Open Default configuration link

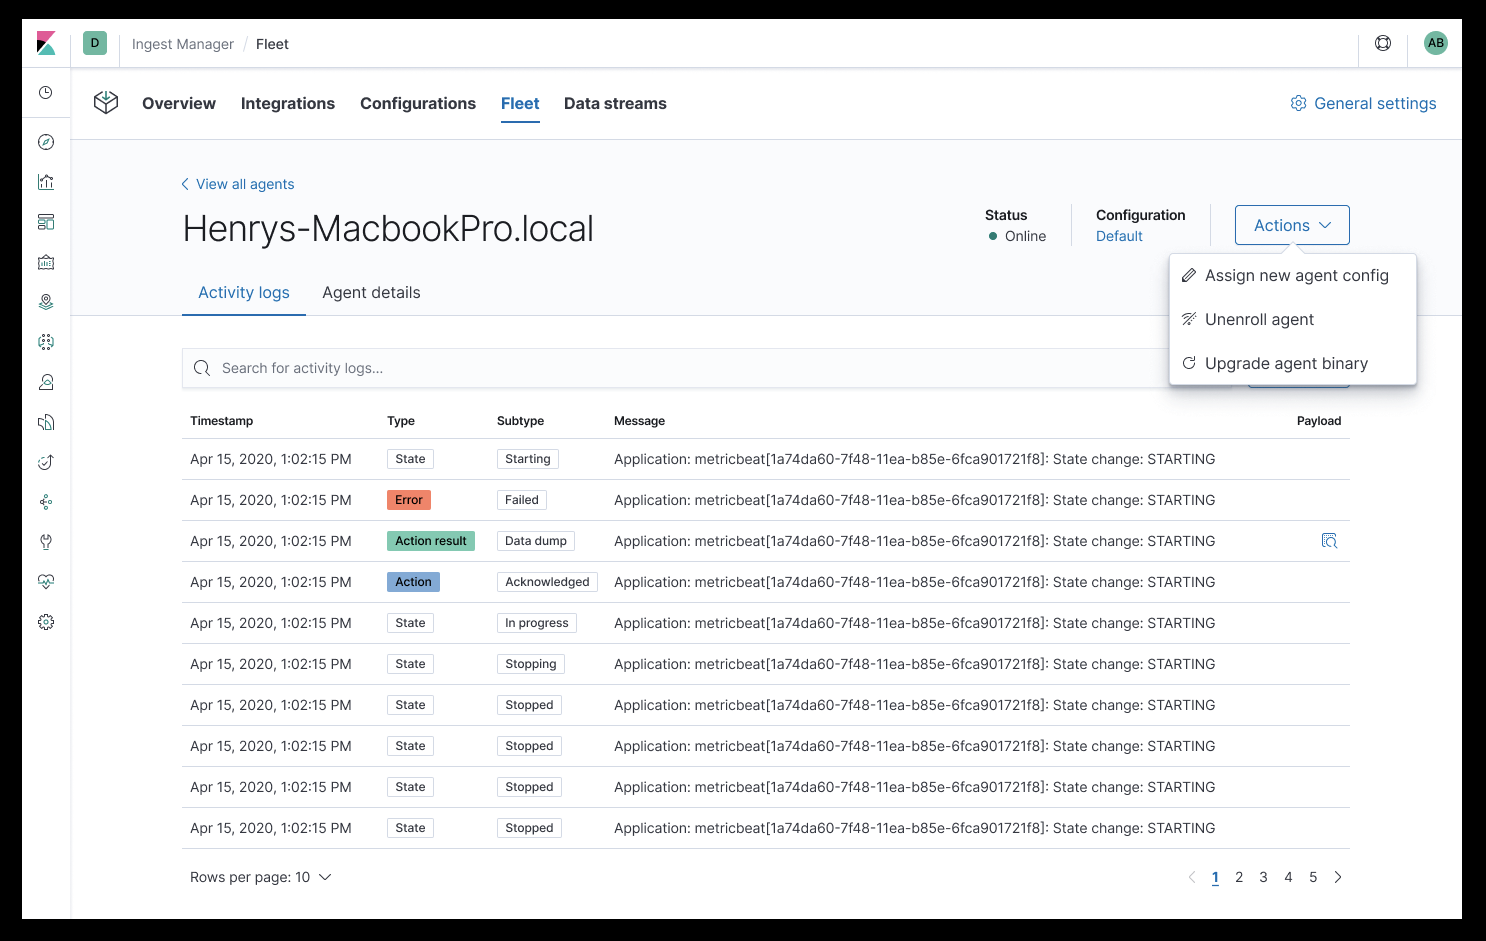coord(1119,236)
